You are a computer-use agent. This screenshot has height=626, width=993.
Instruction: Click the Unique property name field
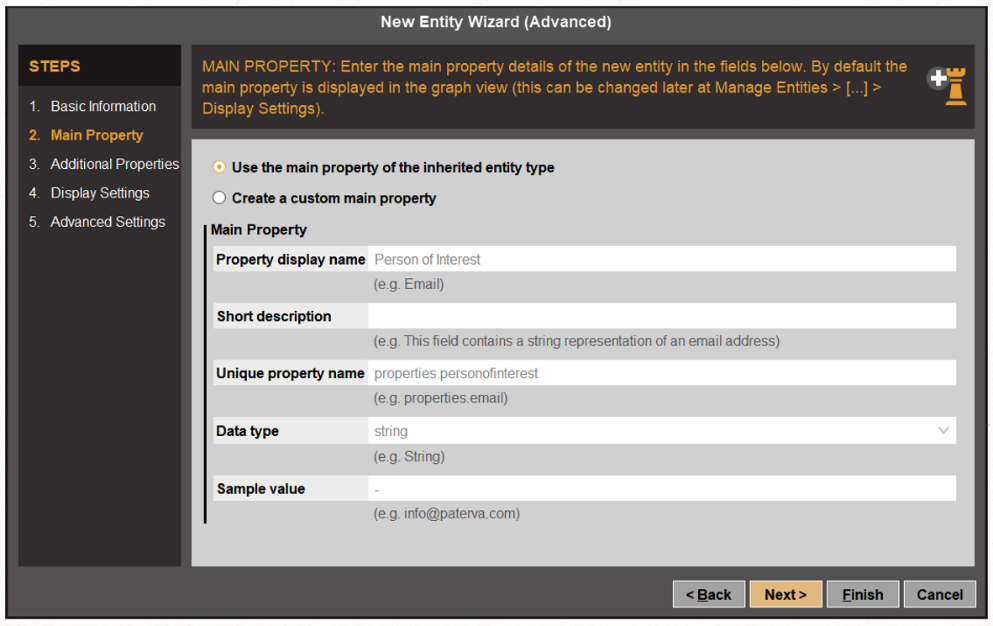pyautogui.click(x=661, y=373)
